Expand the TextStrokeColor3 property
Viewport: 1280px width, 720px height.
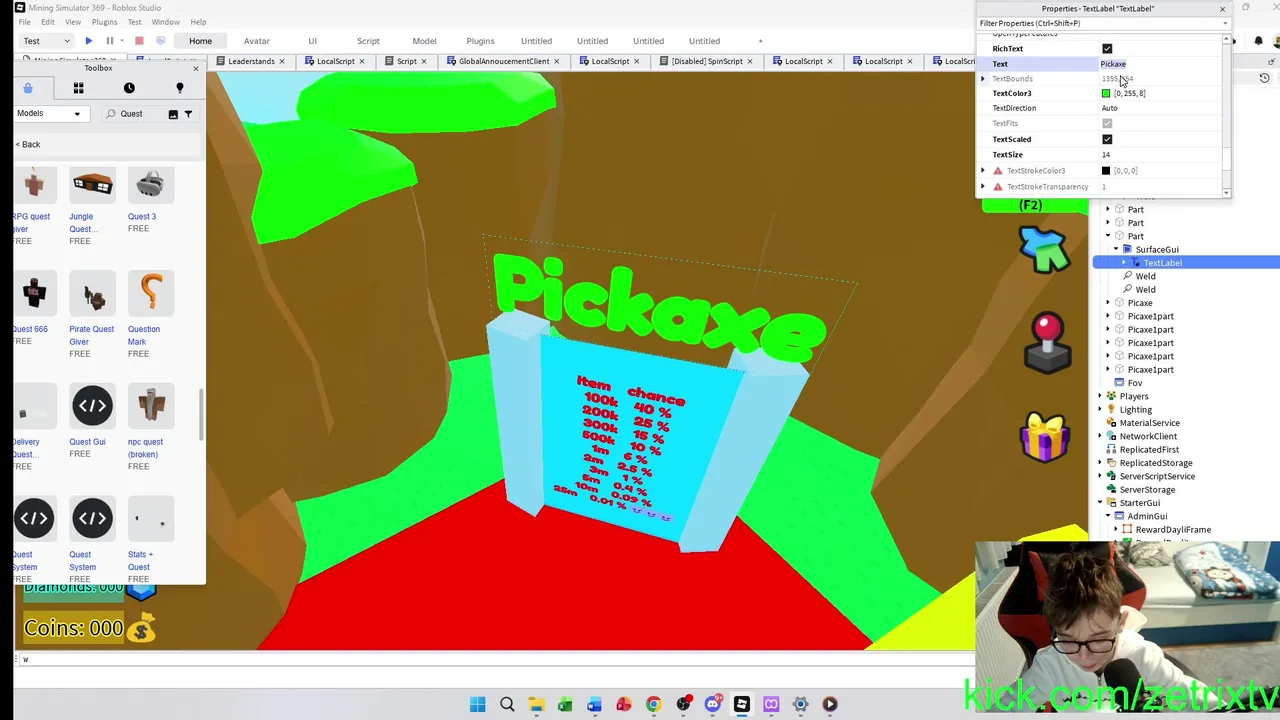click(x=982, y=170)
